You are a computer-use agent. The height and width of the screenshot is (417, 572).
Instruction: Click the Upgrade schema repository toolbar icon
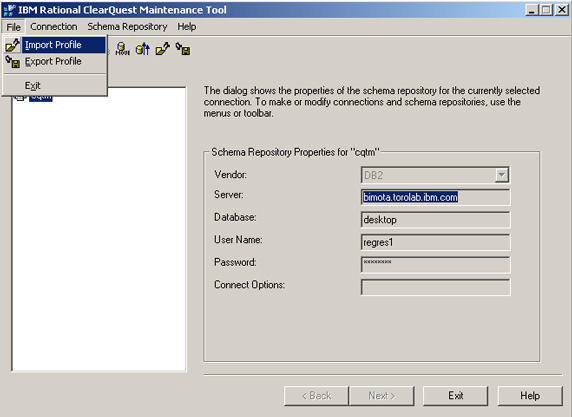point(143,49)
